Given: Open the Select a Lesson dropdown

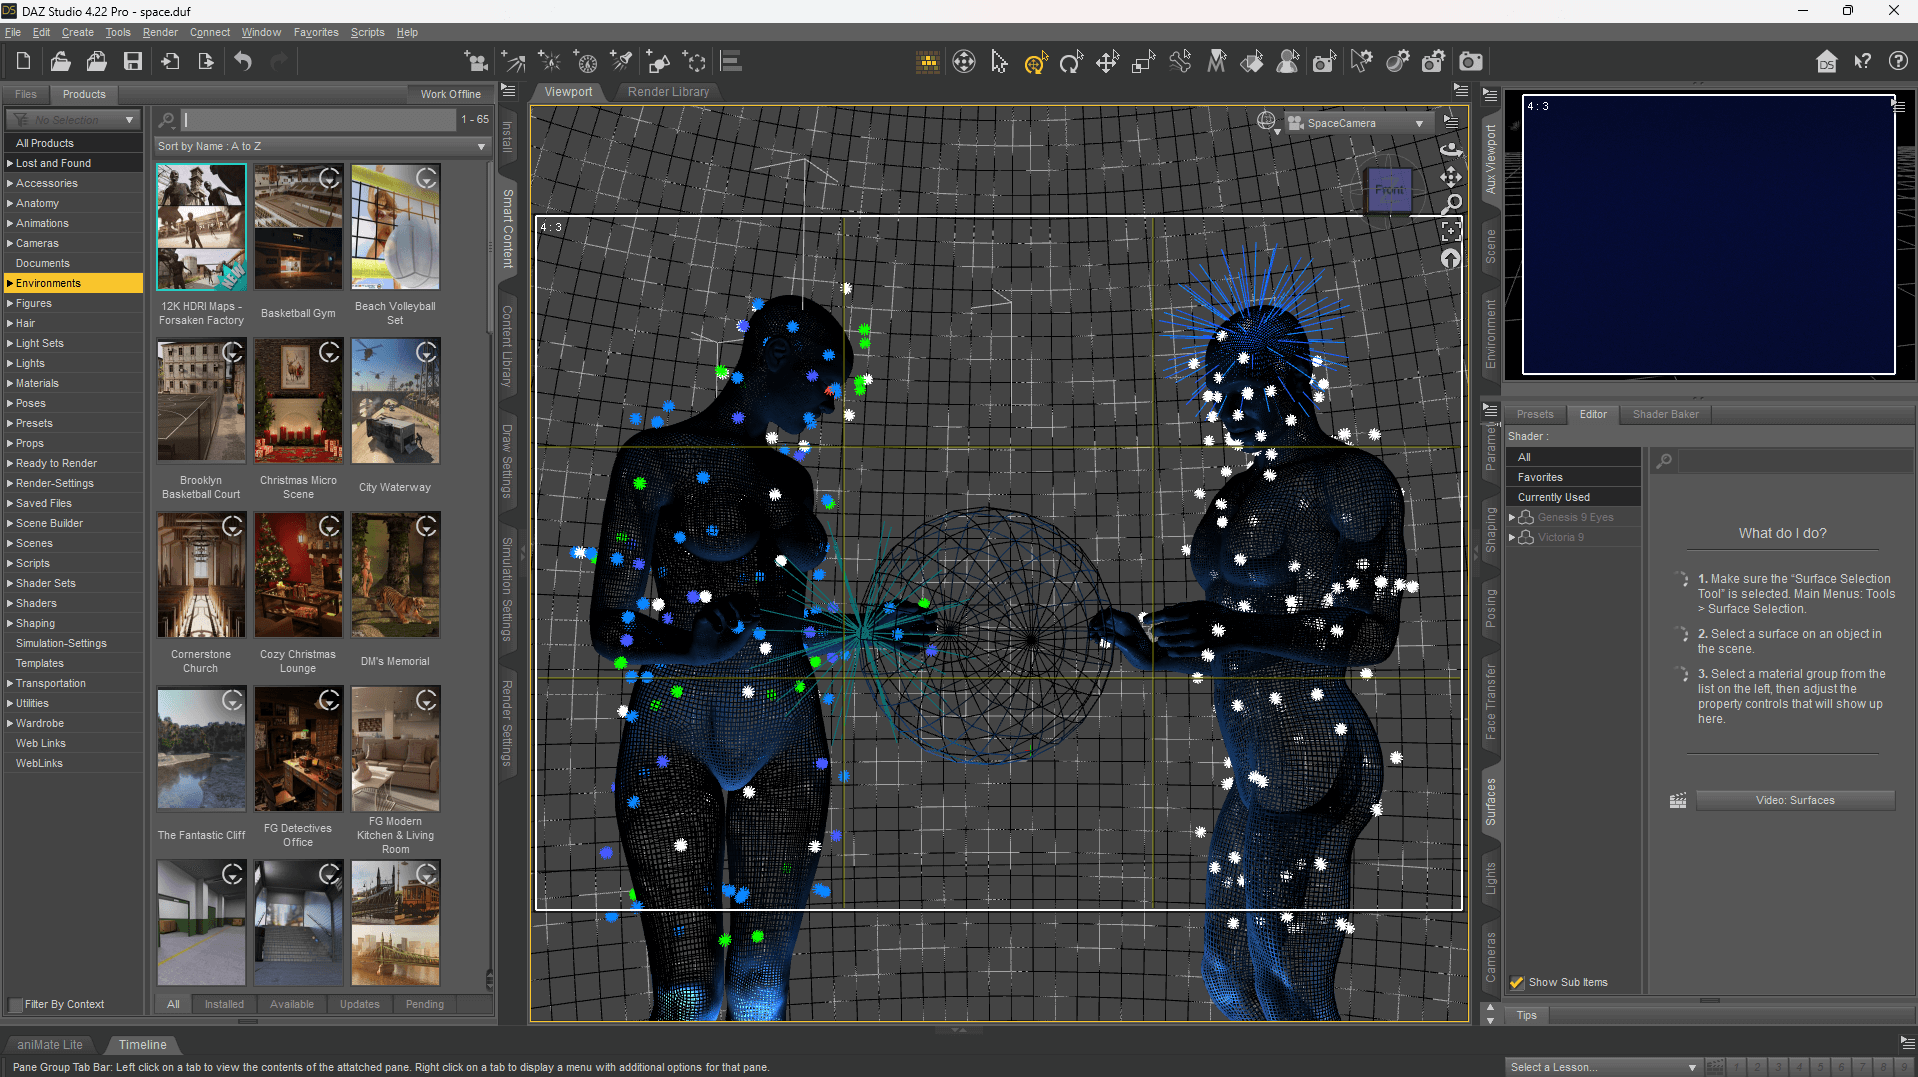Looking at the screenshot, I should point(1604,1067).
